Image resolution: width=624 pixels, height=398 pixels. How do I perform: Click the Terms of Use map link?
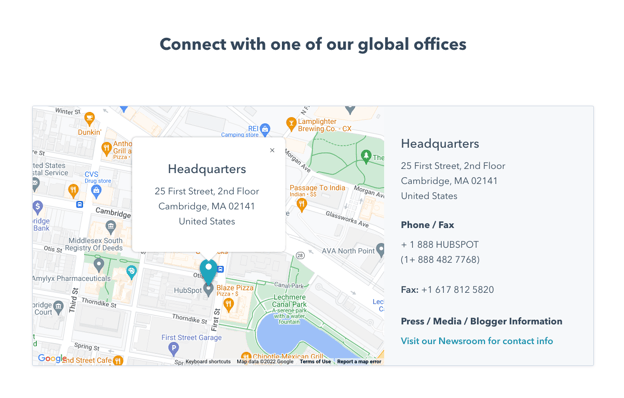(x=315, y=361)
